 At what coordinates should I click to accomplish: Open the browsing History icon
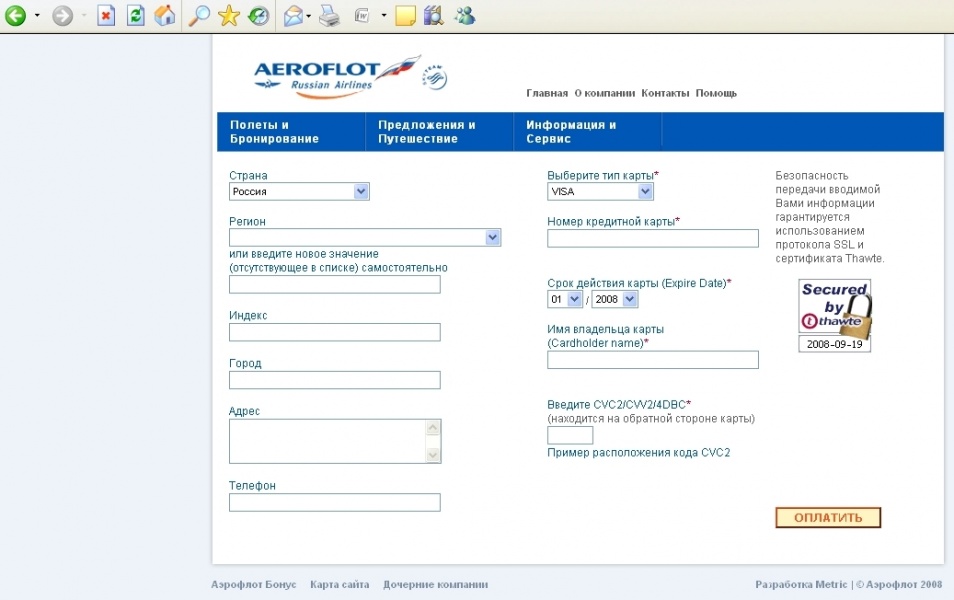pos(258,16)
